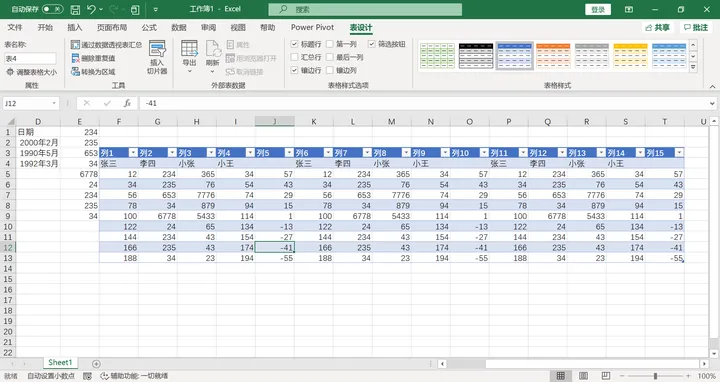Uncheck the 筛选按钮 filter button checkbox

(371, 44)
